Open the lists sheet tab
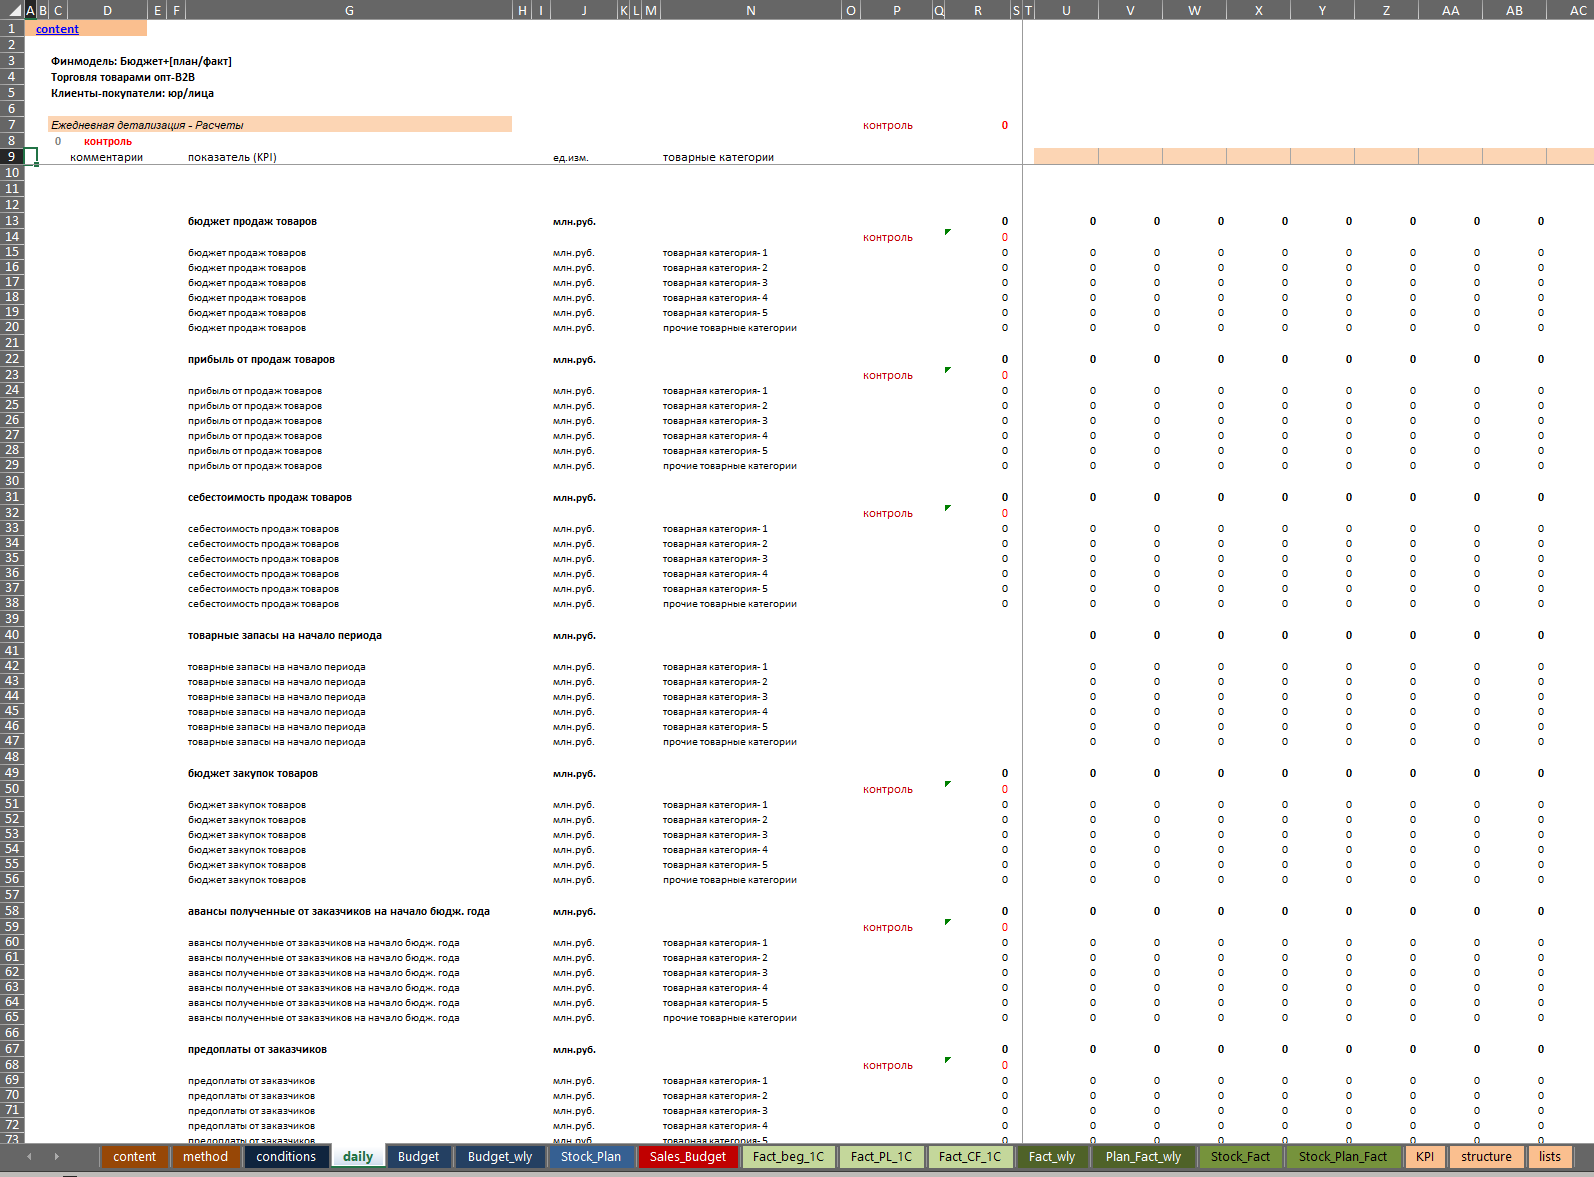This screenshot has height=1177, width=1594. 1549,1157
